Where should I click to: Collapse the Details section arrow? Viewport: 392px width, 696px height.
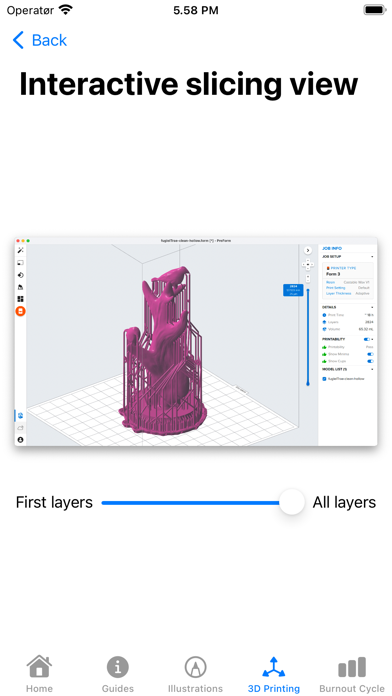372,307
